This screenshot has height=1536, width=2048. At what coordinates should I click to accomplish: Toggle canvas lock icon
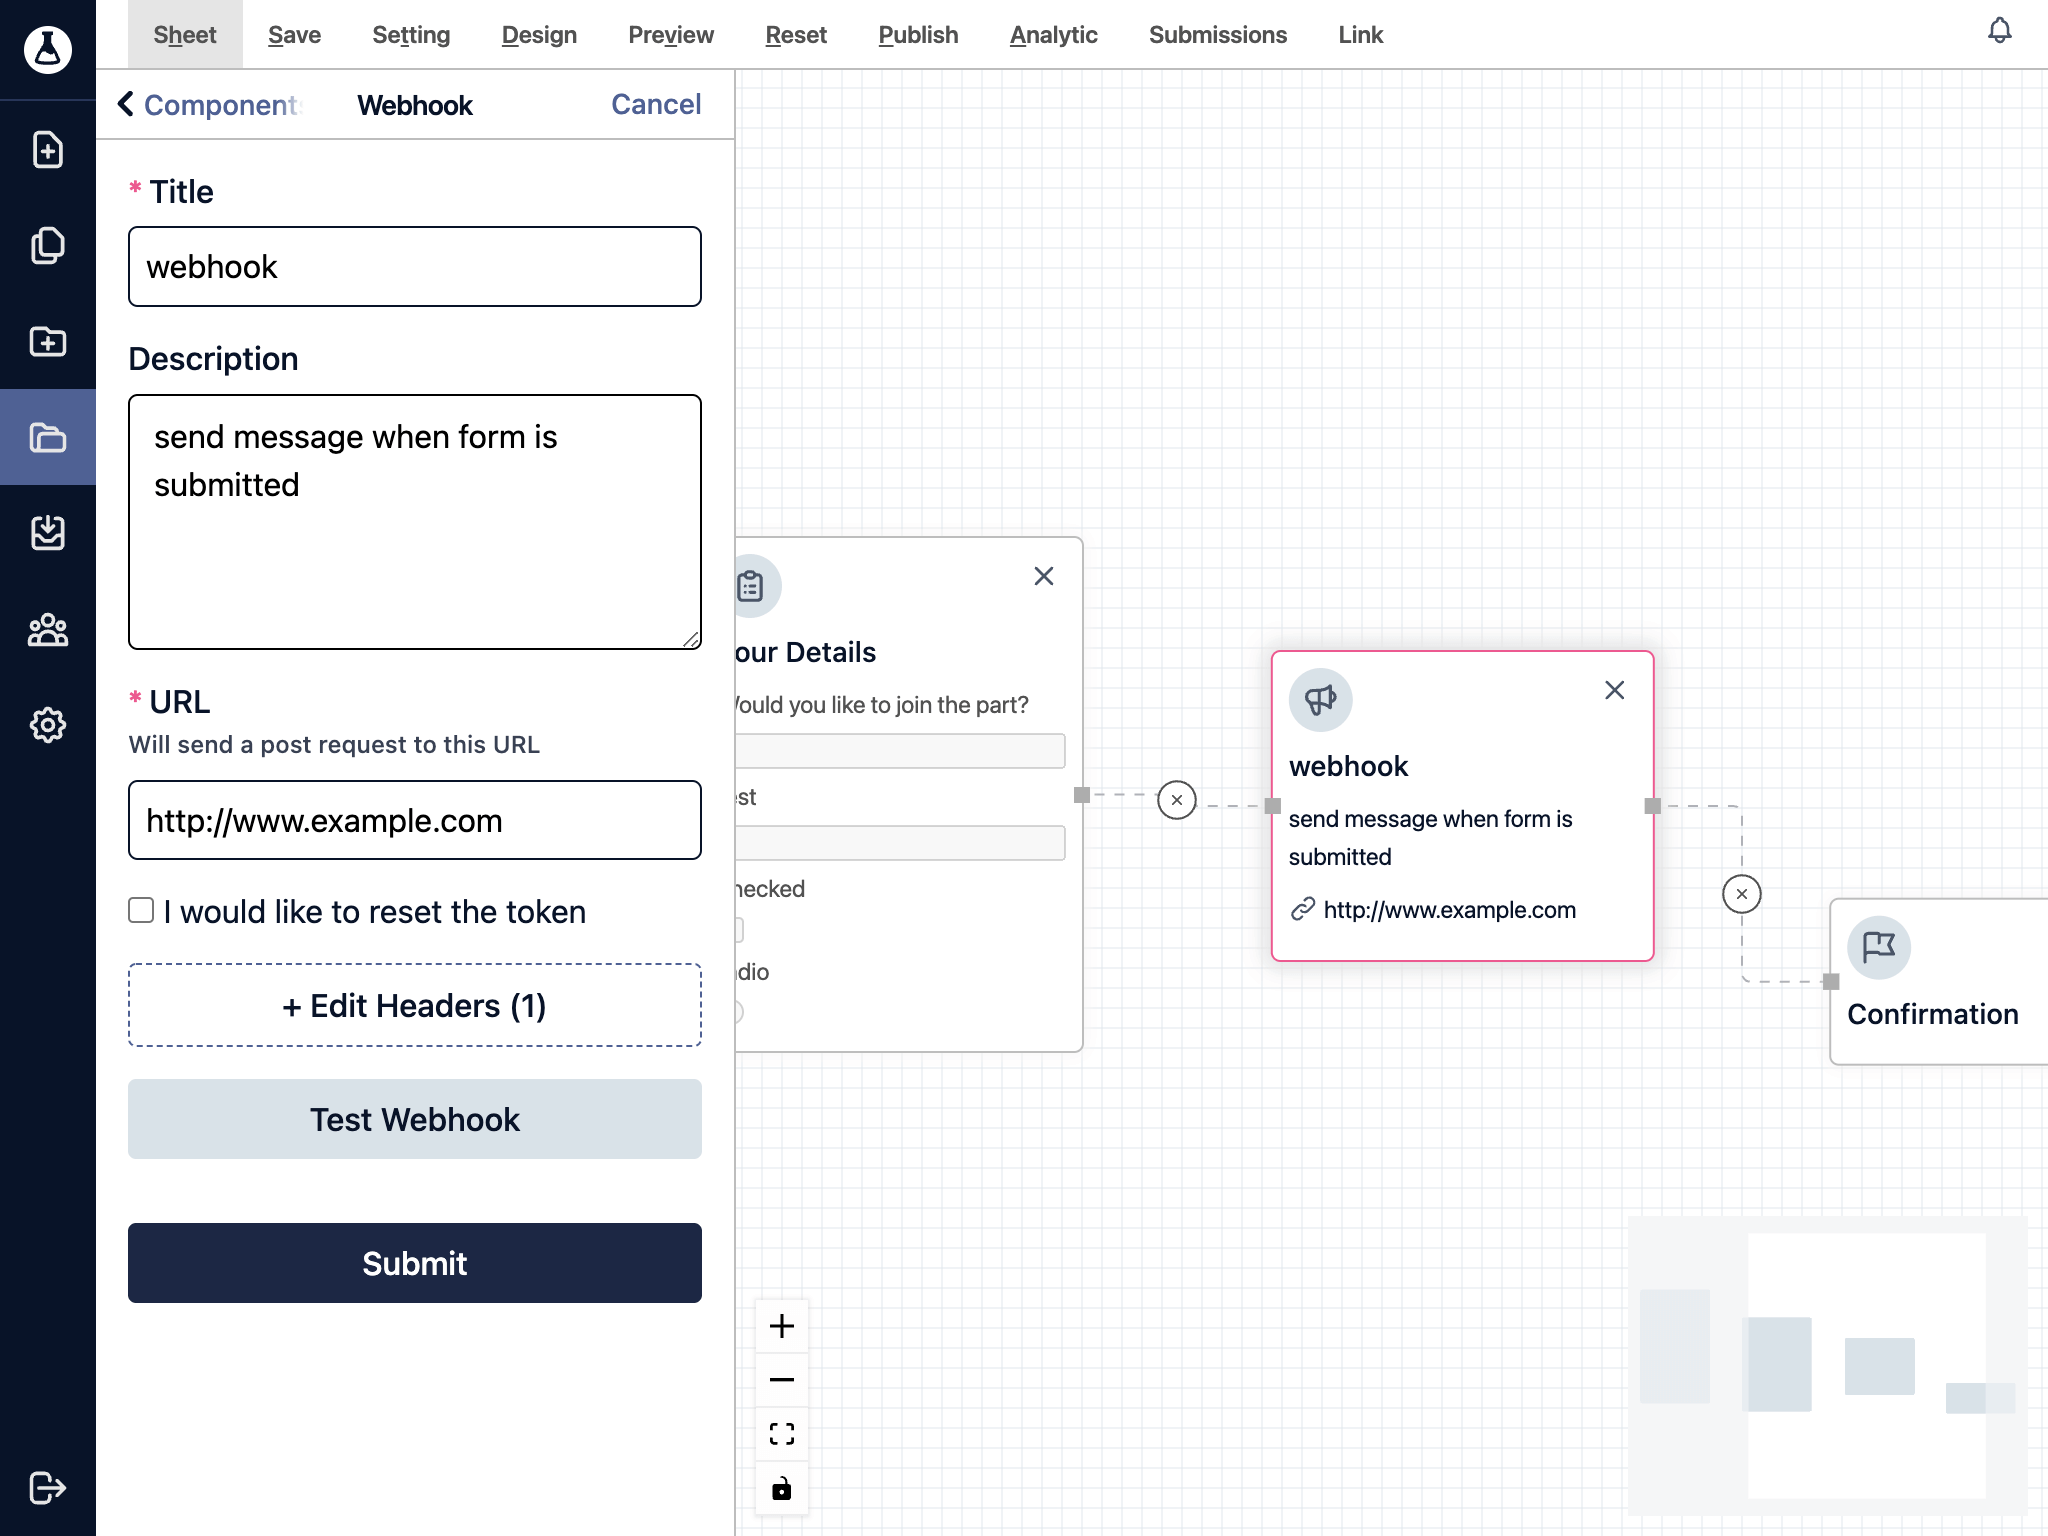(x=782, y=1488)
